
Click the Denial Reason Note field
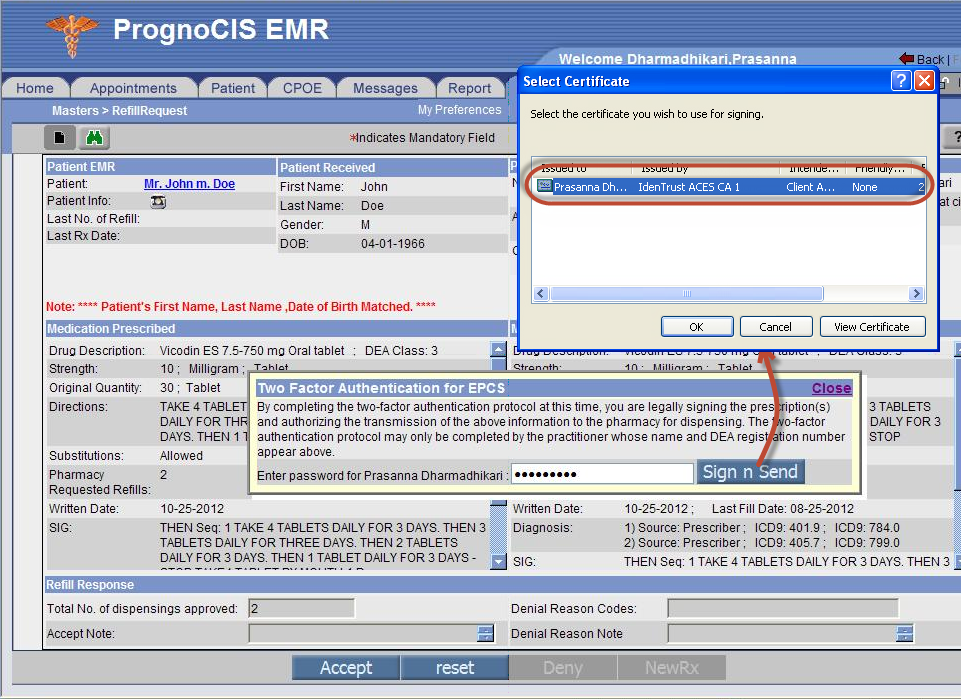coord(781,633)
